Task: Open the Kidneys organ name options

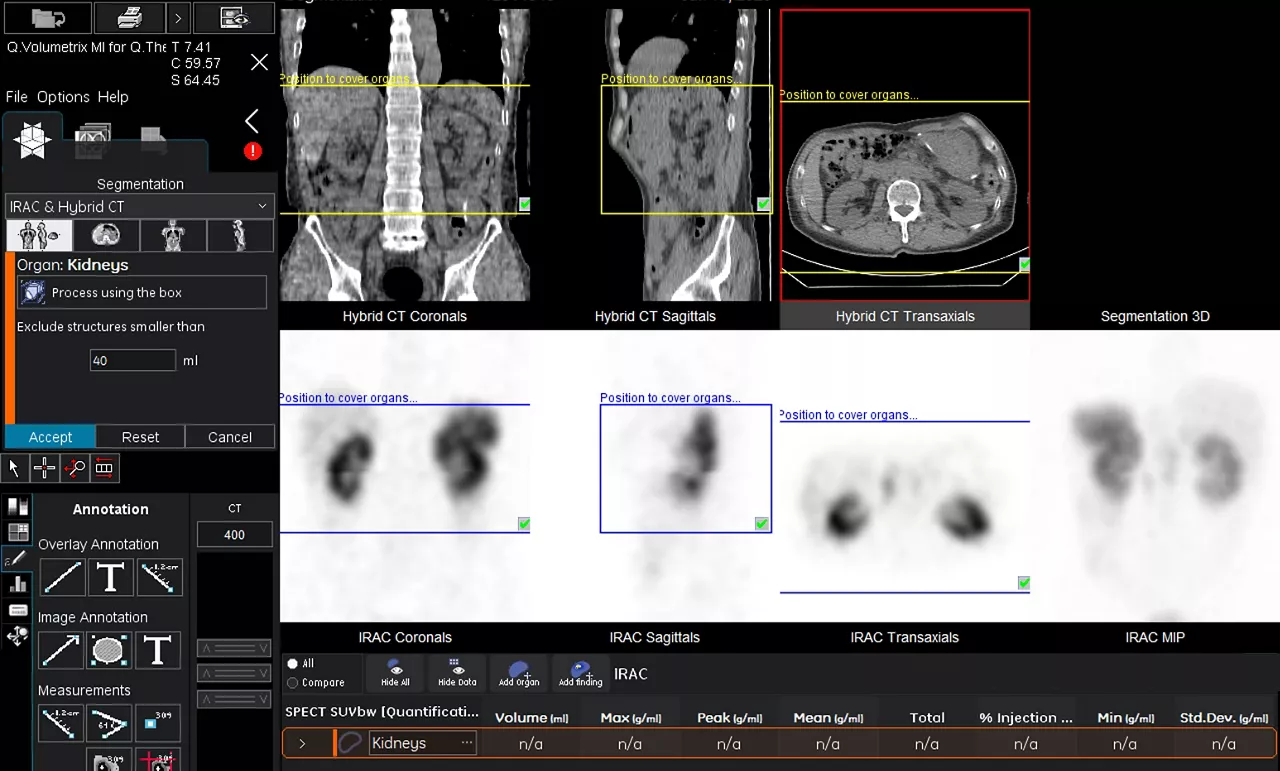Action: (x=466, y=743)
